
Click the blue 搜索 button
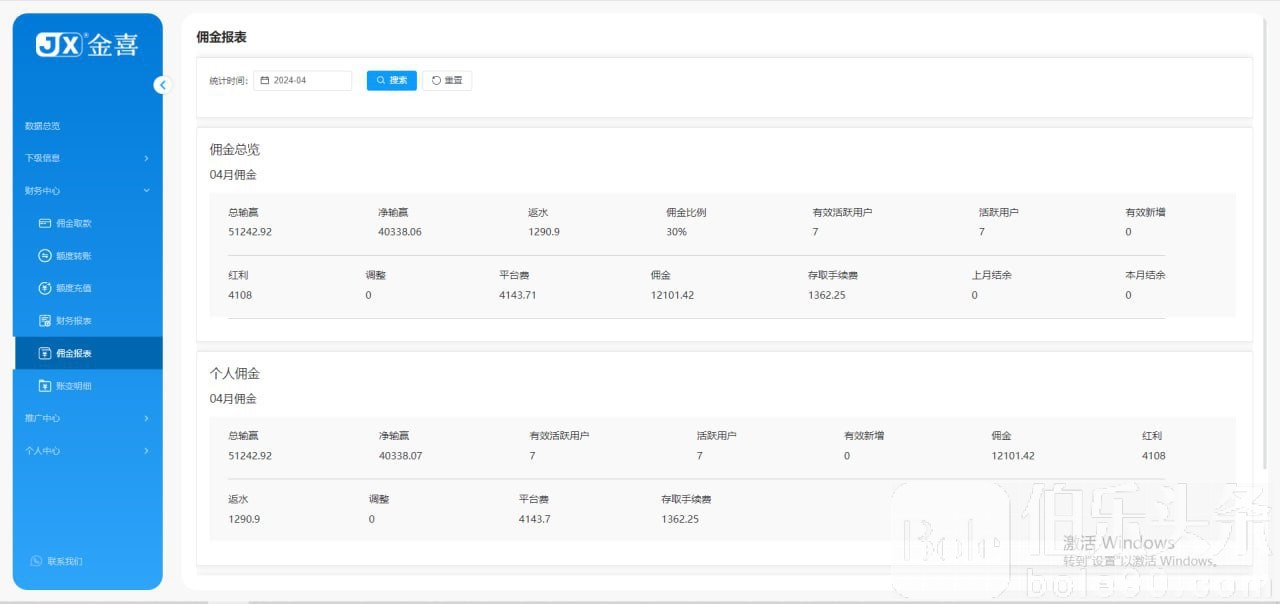392,80
